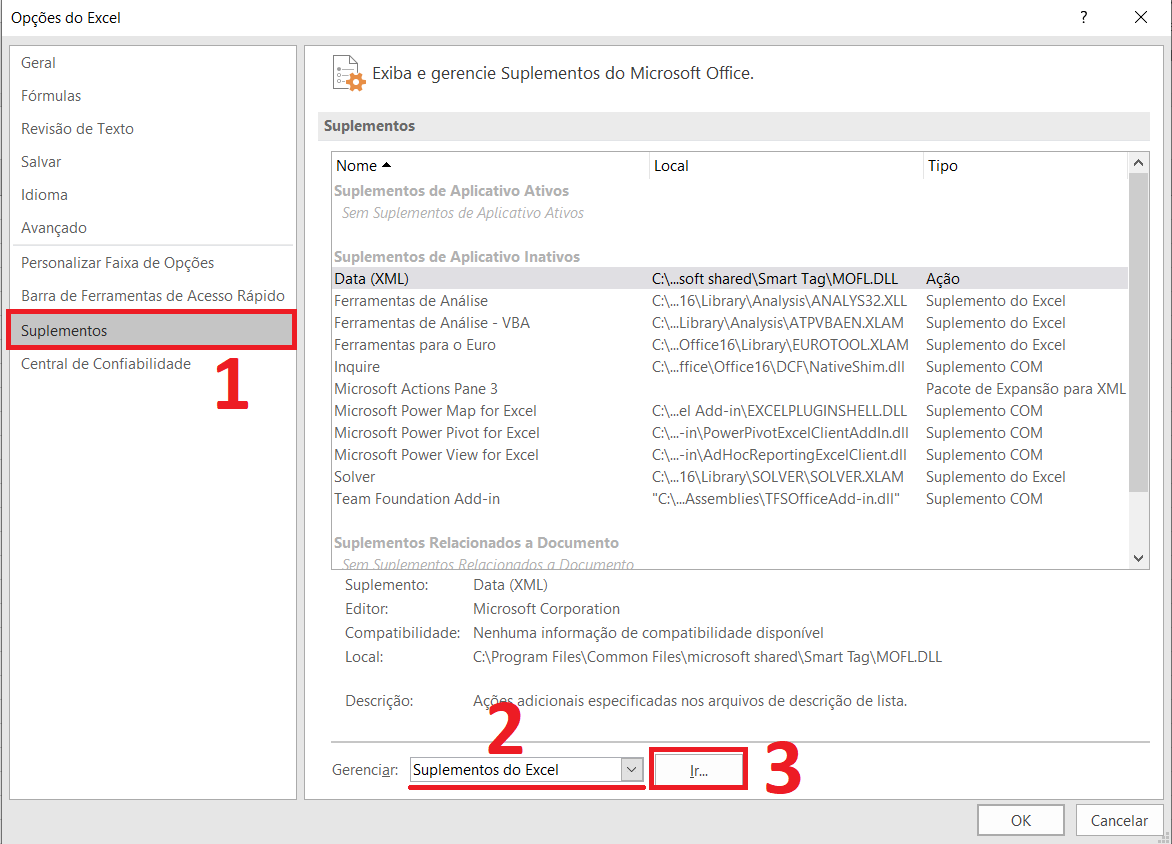This screenshot has height=844, width=1172.
Task: Click the Help question mark icon
Action: (1083, 18)
